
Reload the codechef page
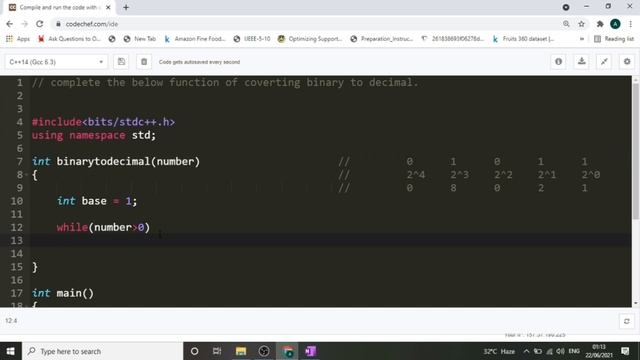click(x=40, y=24)
